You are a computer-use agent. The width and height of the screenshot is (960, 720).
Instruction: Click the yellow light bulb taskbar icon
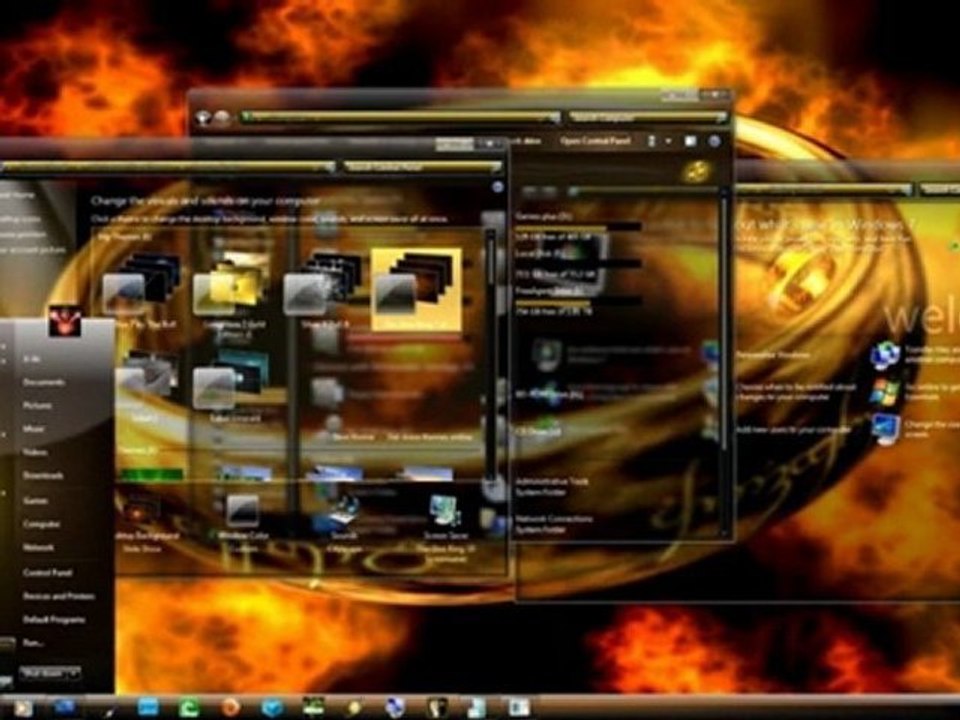pyautogui.click(x=355, y=708)
